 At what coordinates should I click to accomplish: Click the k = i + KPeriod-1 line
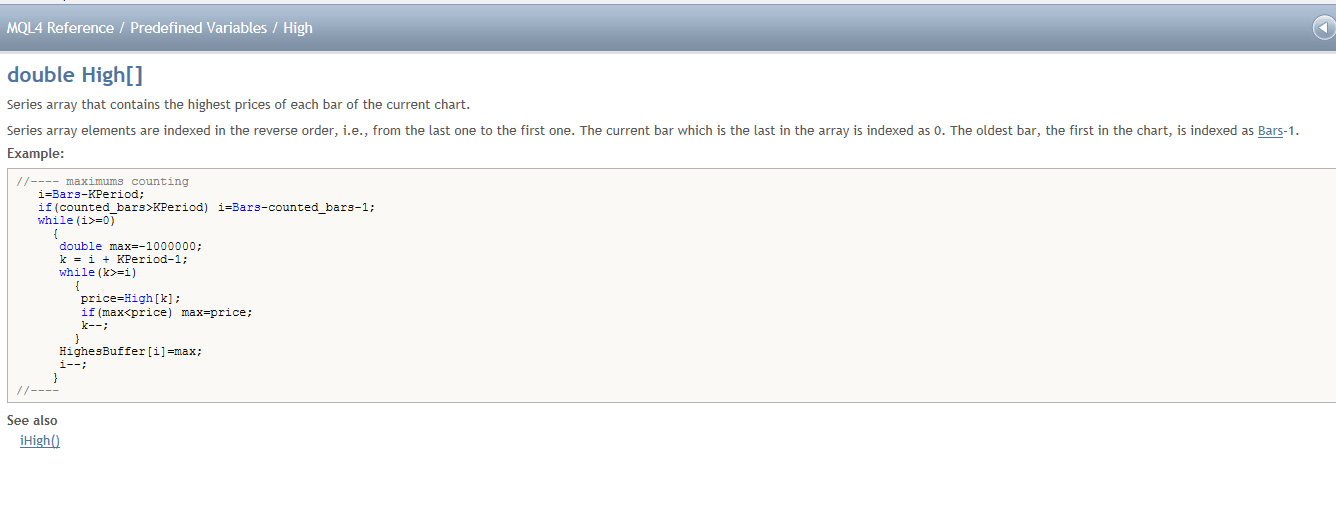123,260
